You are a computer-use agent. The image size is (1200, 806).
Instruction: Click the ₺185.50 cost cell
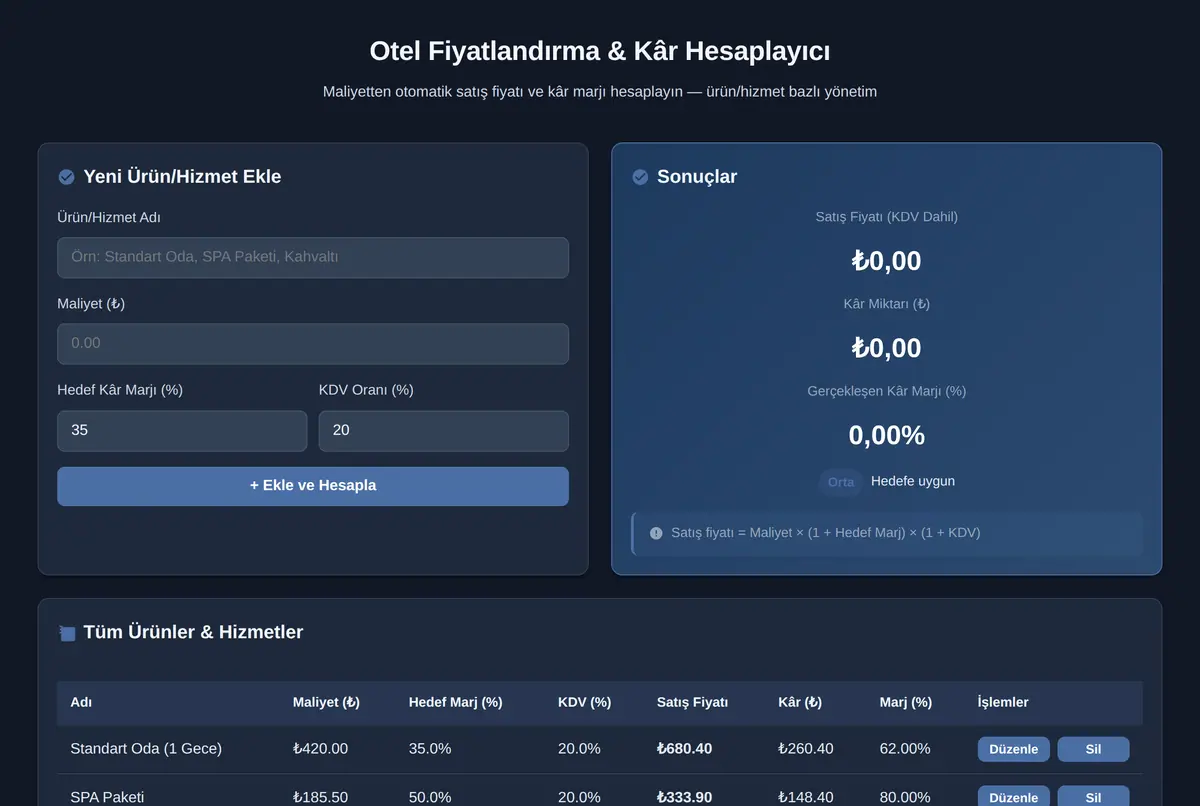tap(321, 797)
